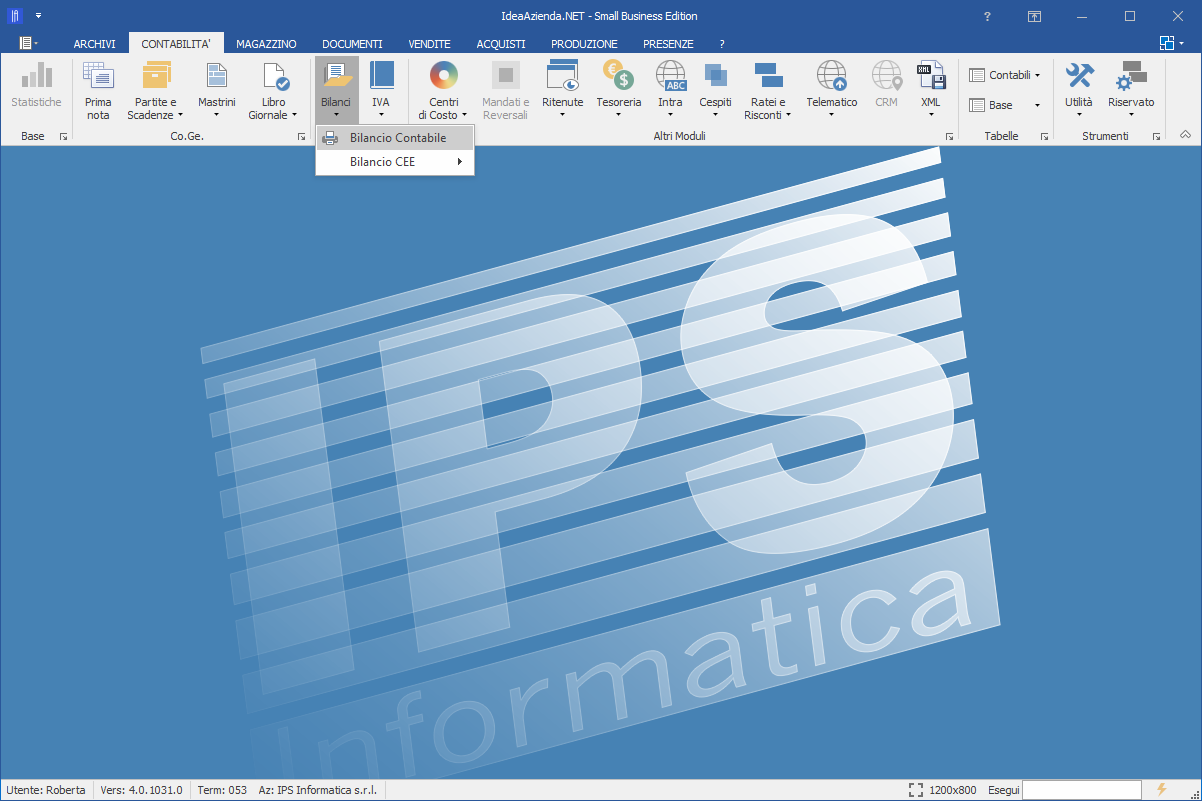Select the CONTABILITA' tab
This screenshot has height=801, width=1202.
pos(176,44)
